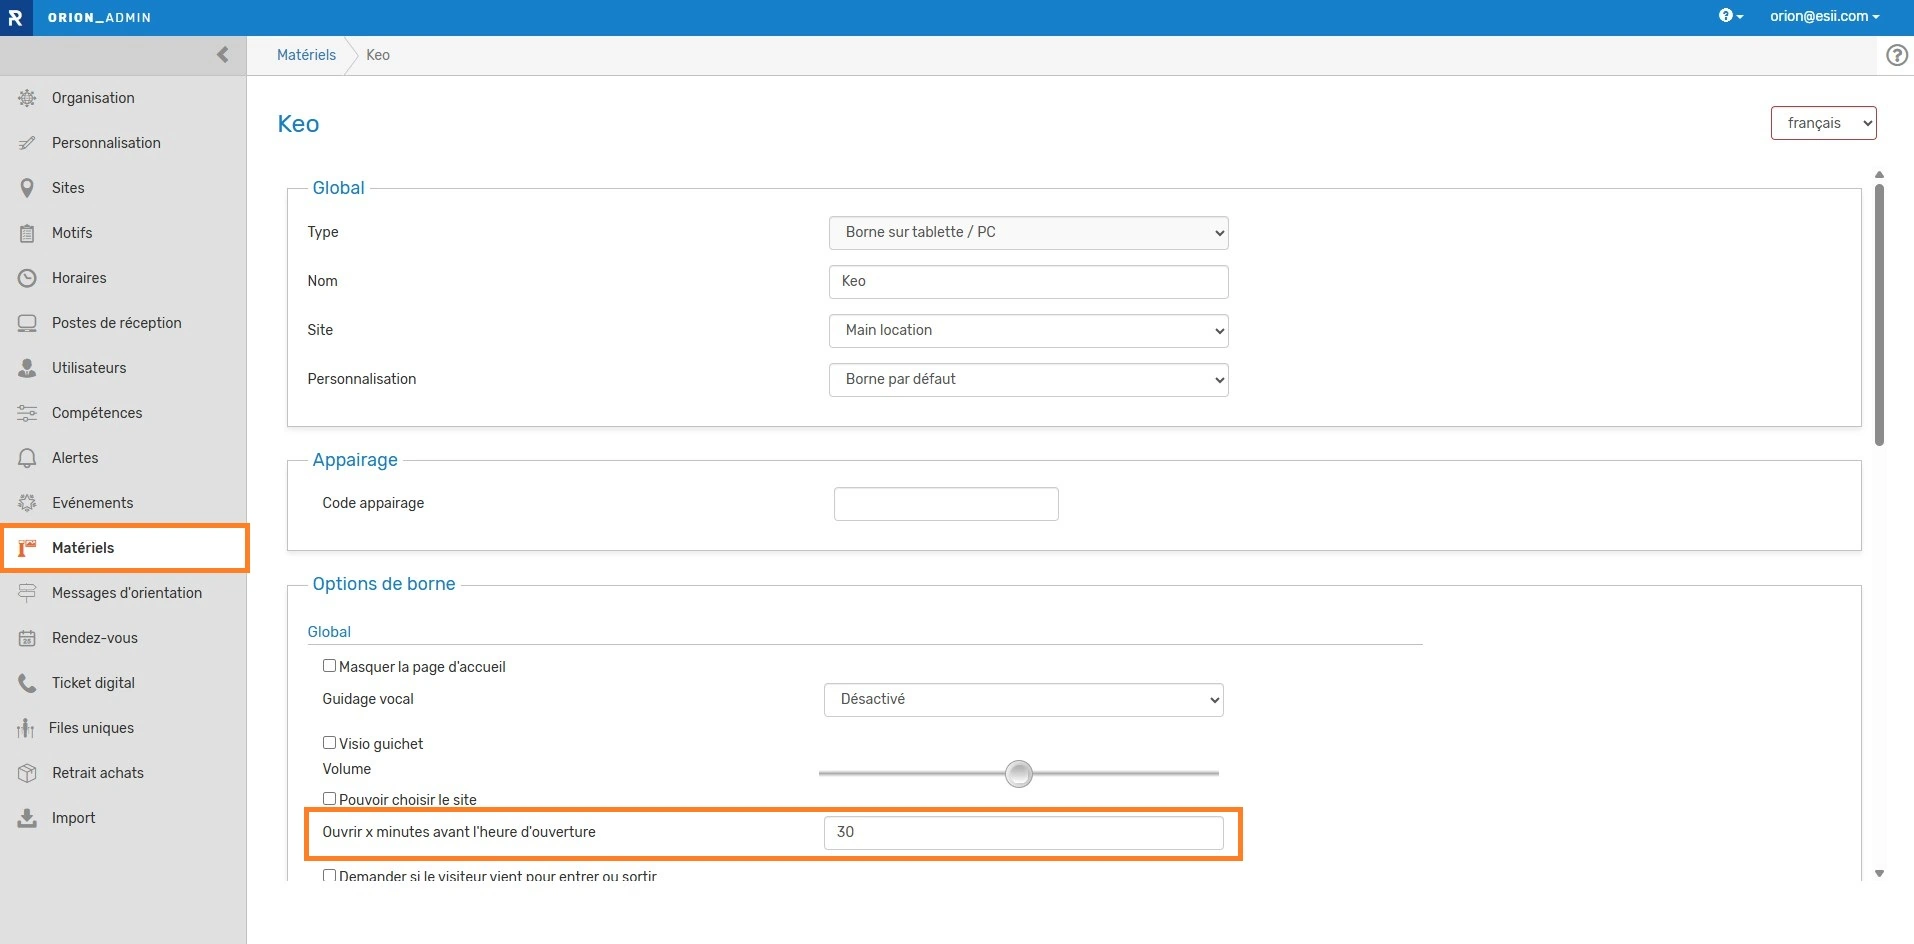Open the français language selector

(1823, 123)
